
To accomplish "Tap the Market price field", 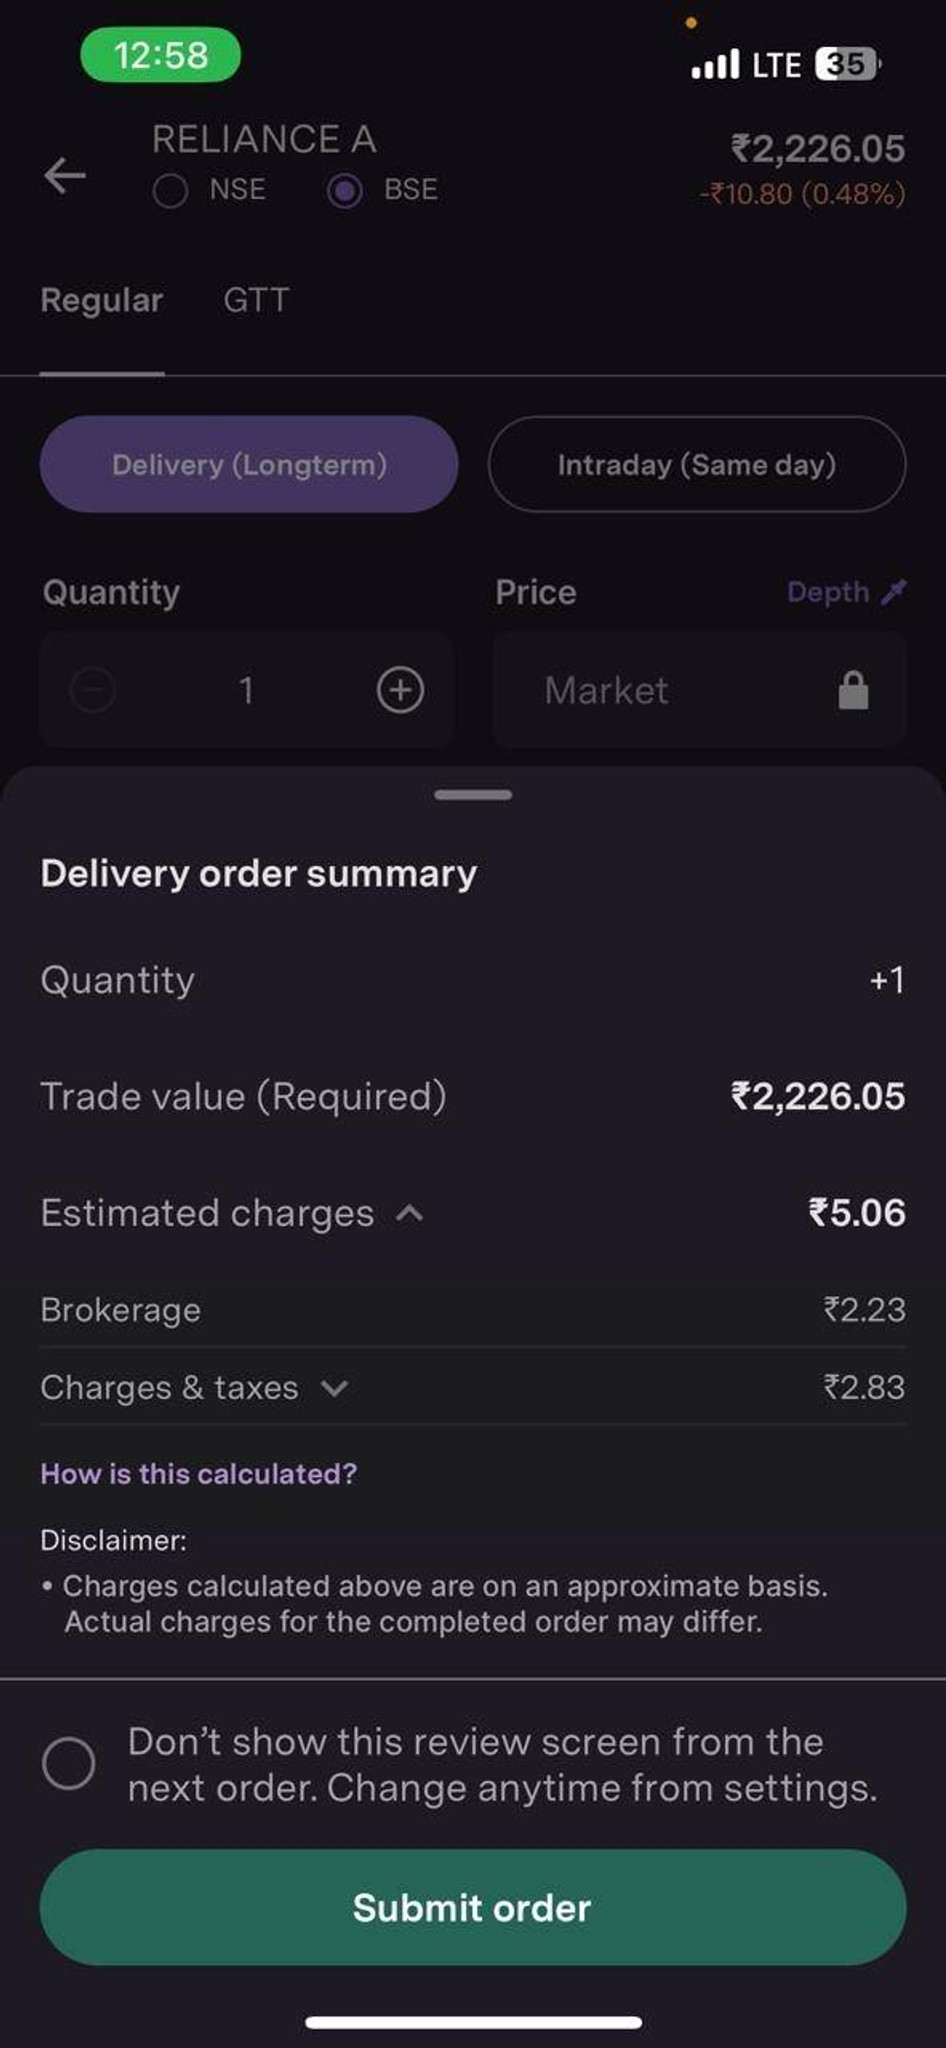I will [x=699, y=690].
